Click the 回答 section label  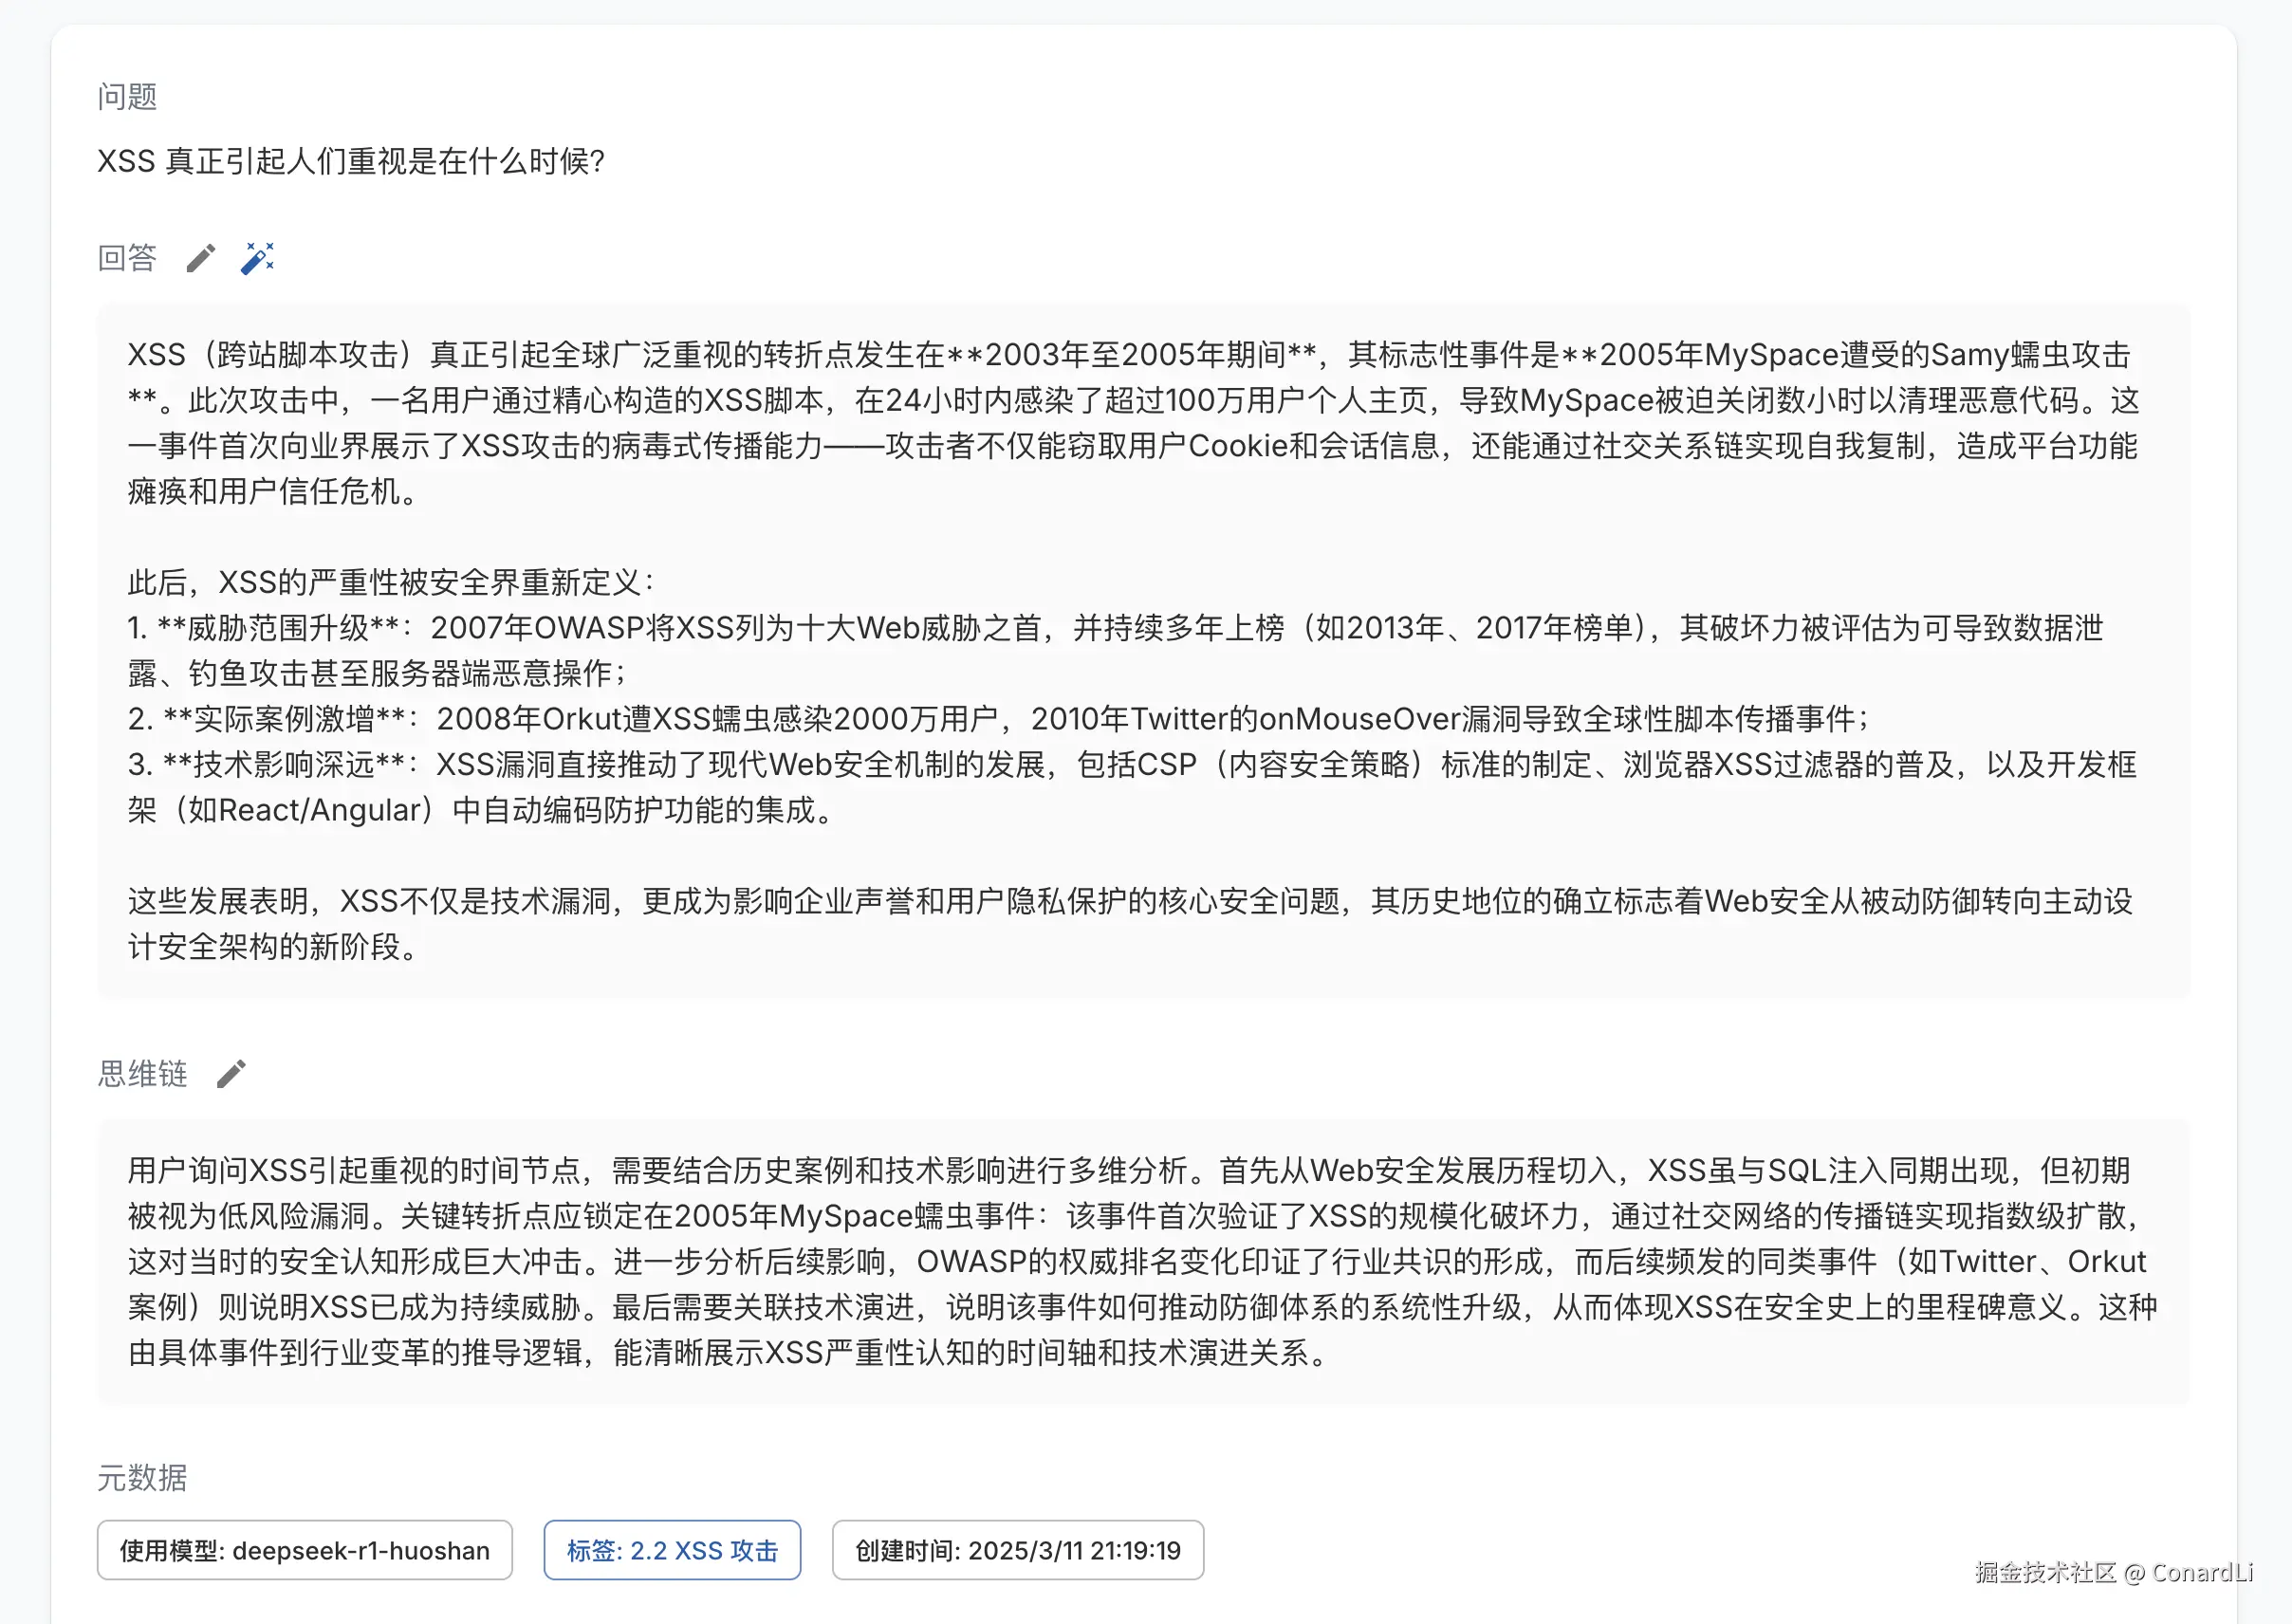pos(127,258)
